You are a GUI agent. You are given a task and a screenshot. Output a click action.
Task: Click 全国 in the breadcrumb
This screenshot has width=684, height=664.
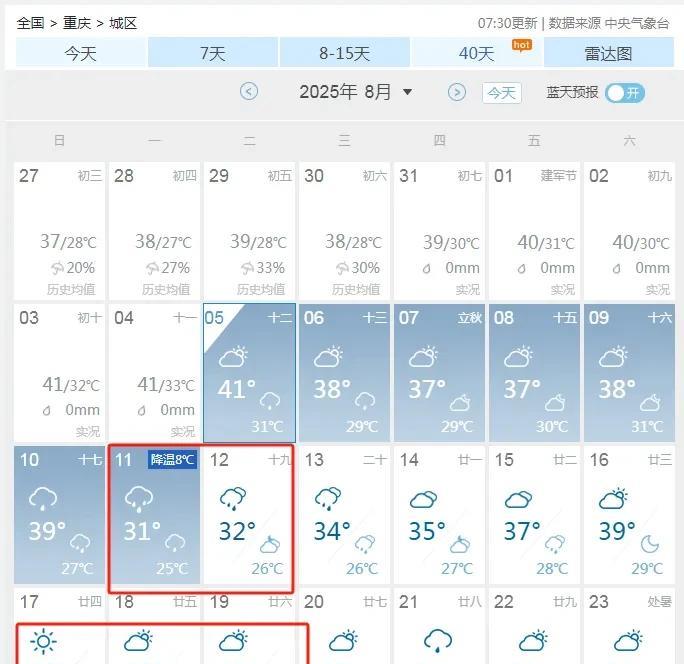tap(30, 23)
